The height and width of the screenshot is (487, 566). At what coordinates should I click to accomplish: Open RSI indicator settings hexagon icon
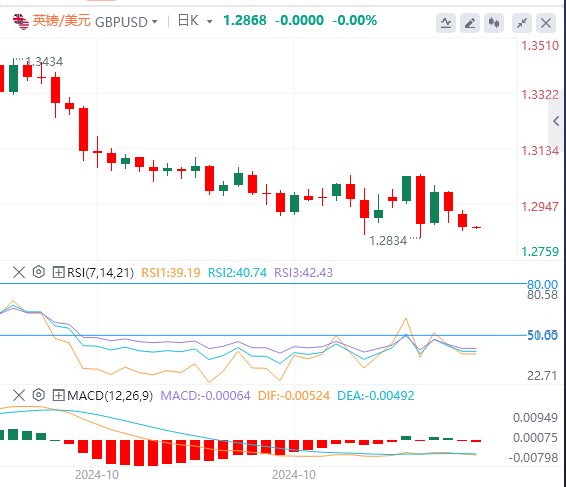click(x=39, y=272)
